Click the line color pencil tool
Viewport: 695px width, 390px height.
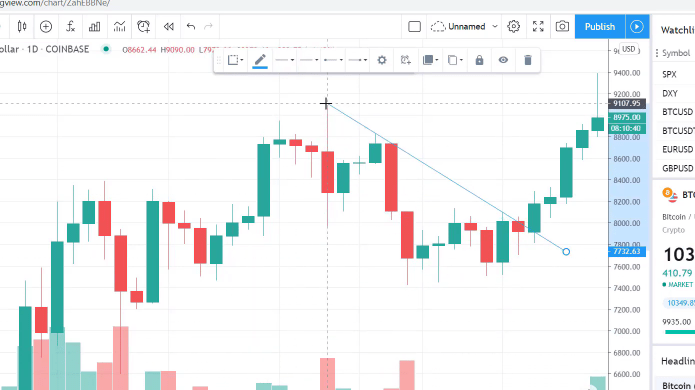(260, 60)
